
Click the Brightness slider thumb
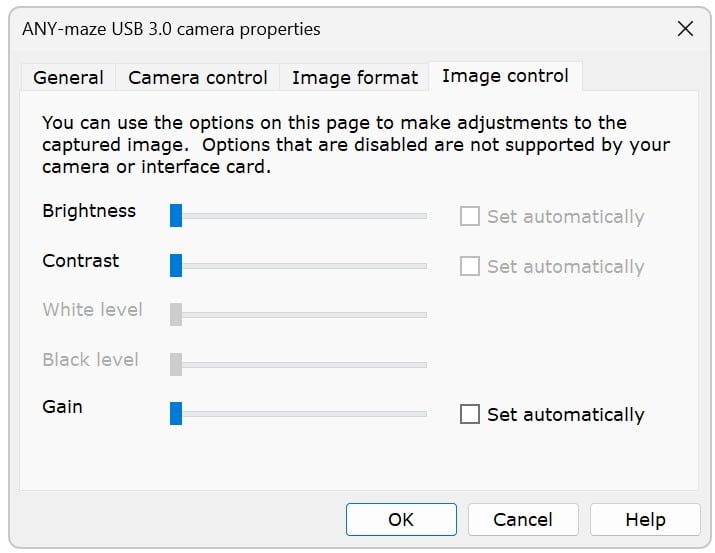[176, 215]
